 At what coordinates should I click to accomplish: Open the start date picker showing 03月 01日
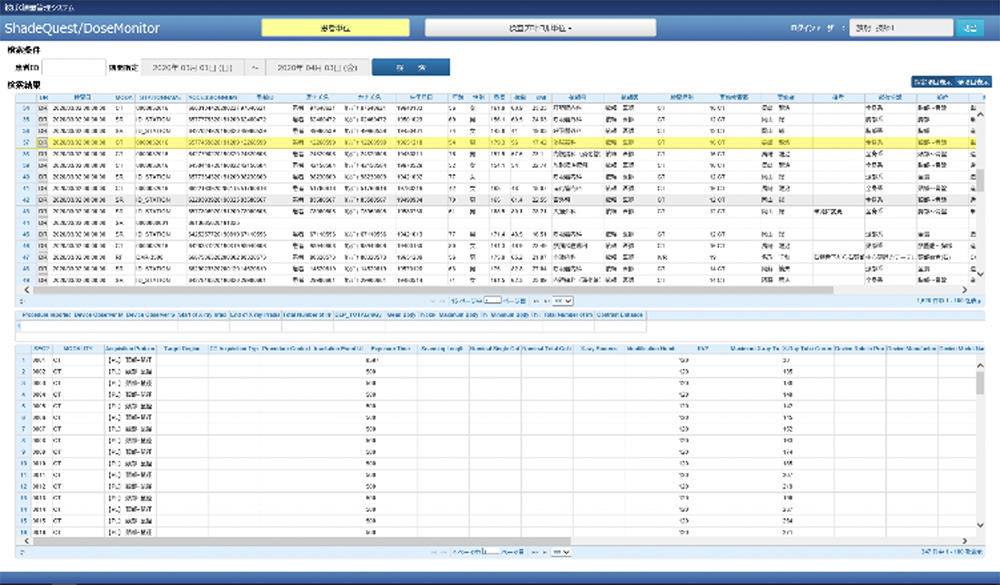click(x=193, y=67)
